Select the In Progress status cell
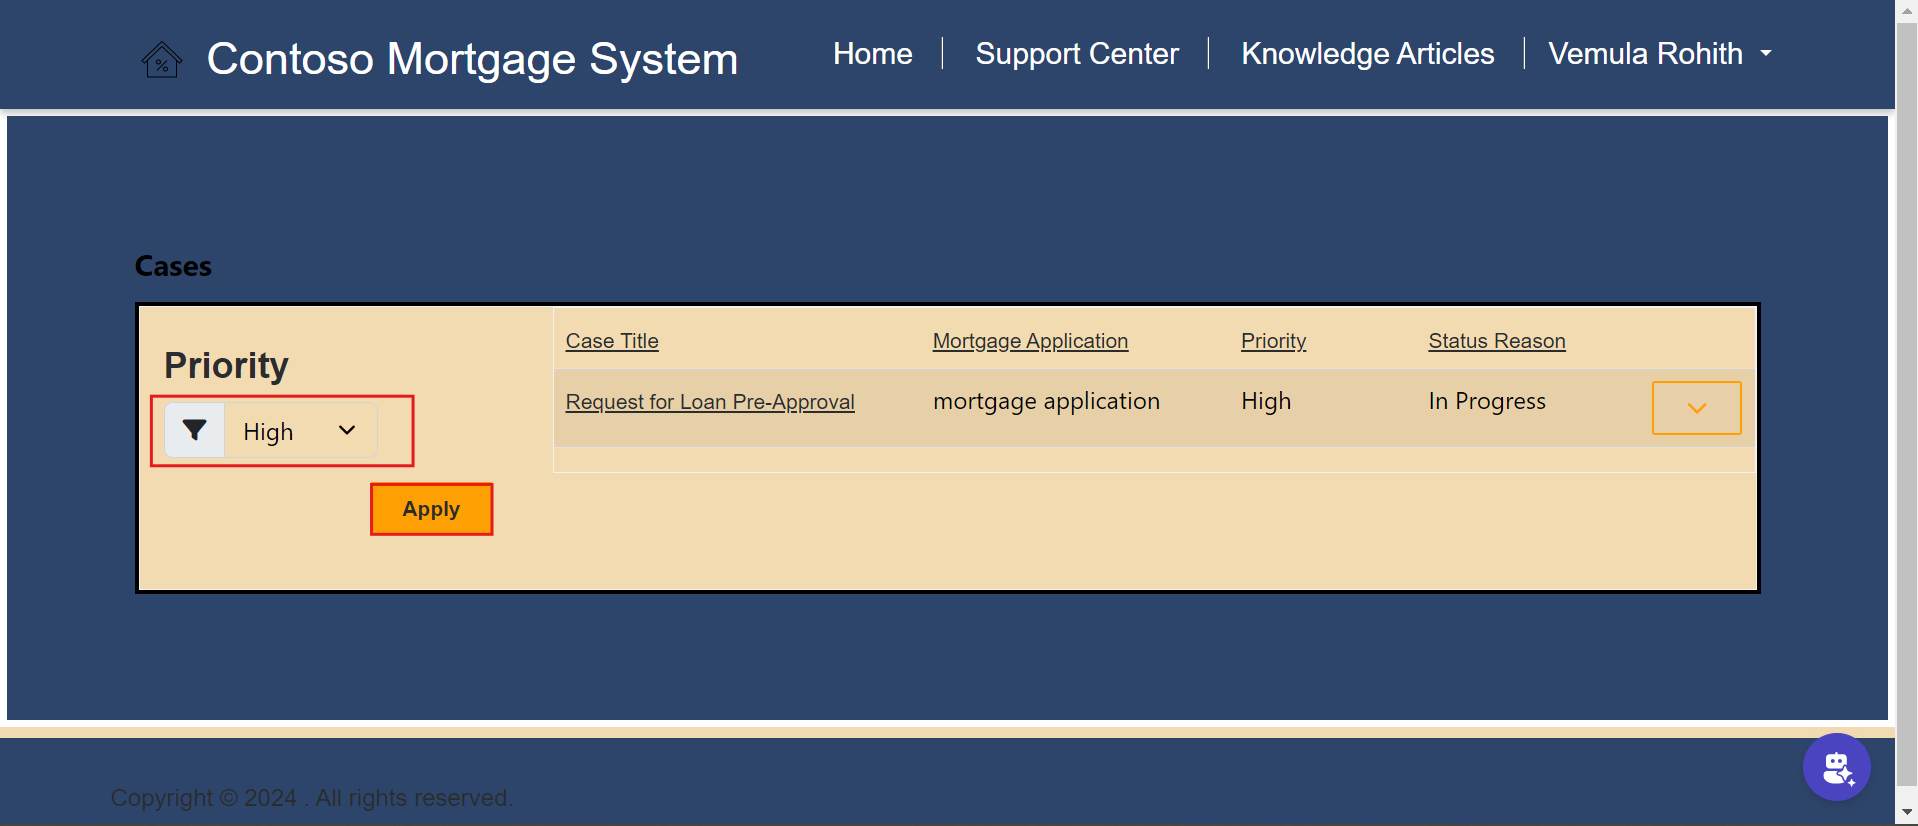Image resolution: width=1918 pixels, height=826 pixels. (1486, 402)
